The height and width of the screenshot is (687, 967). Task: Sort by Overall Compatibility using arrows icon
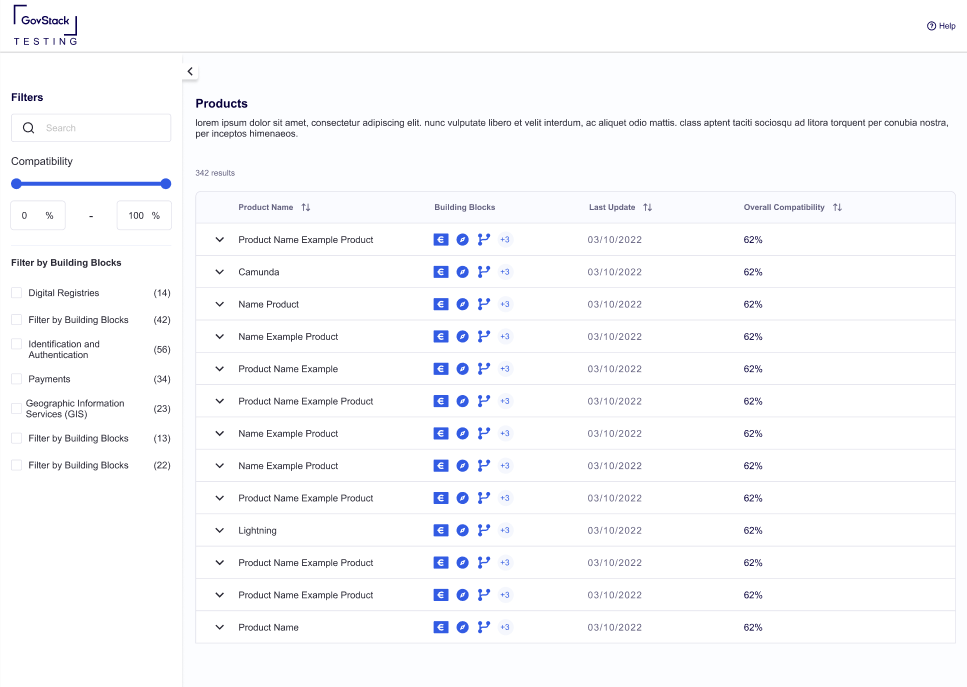[x=837, y=207]
